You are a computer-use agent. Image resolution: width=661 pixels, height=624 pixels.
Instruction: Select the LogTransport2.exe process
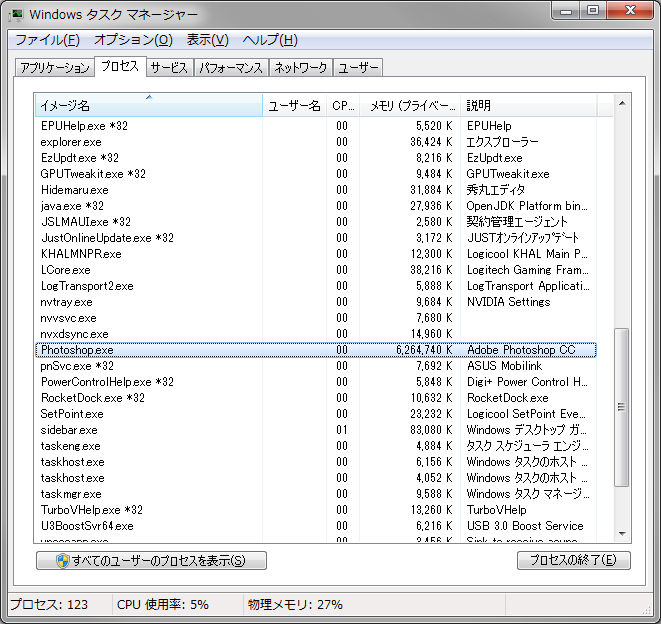tap(316, 286)
